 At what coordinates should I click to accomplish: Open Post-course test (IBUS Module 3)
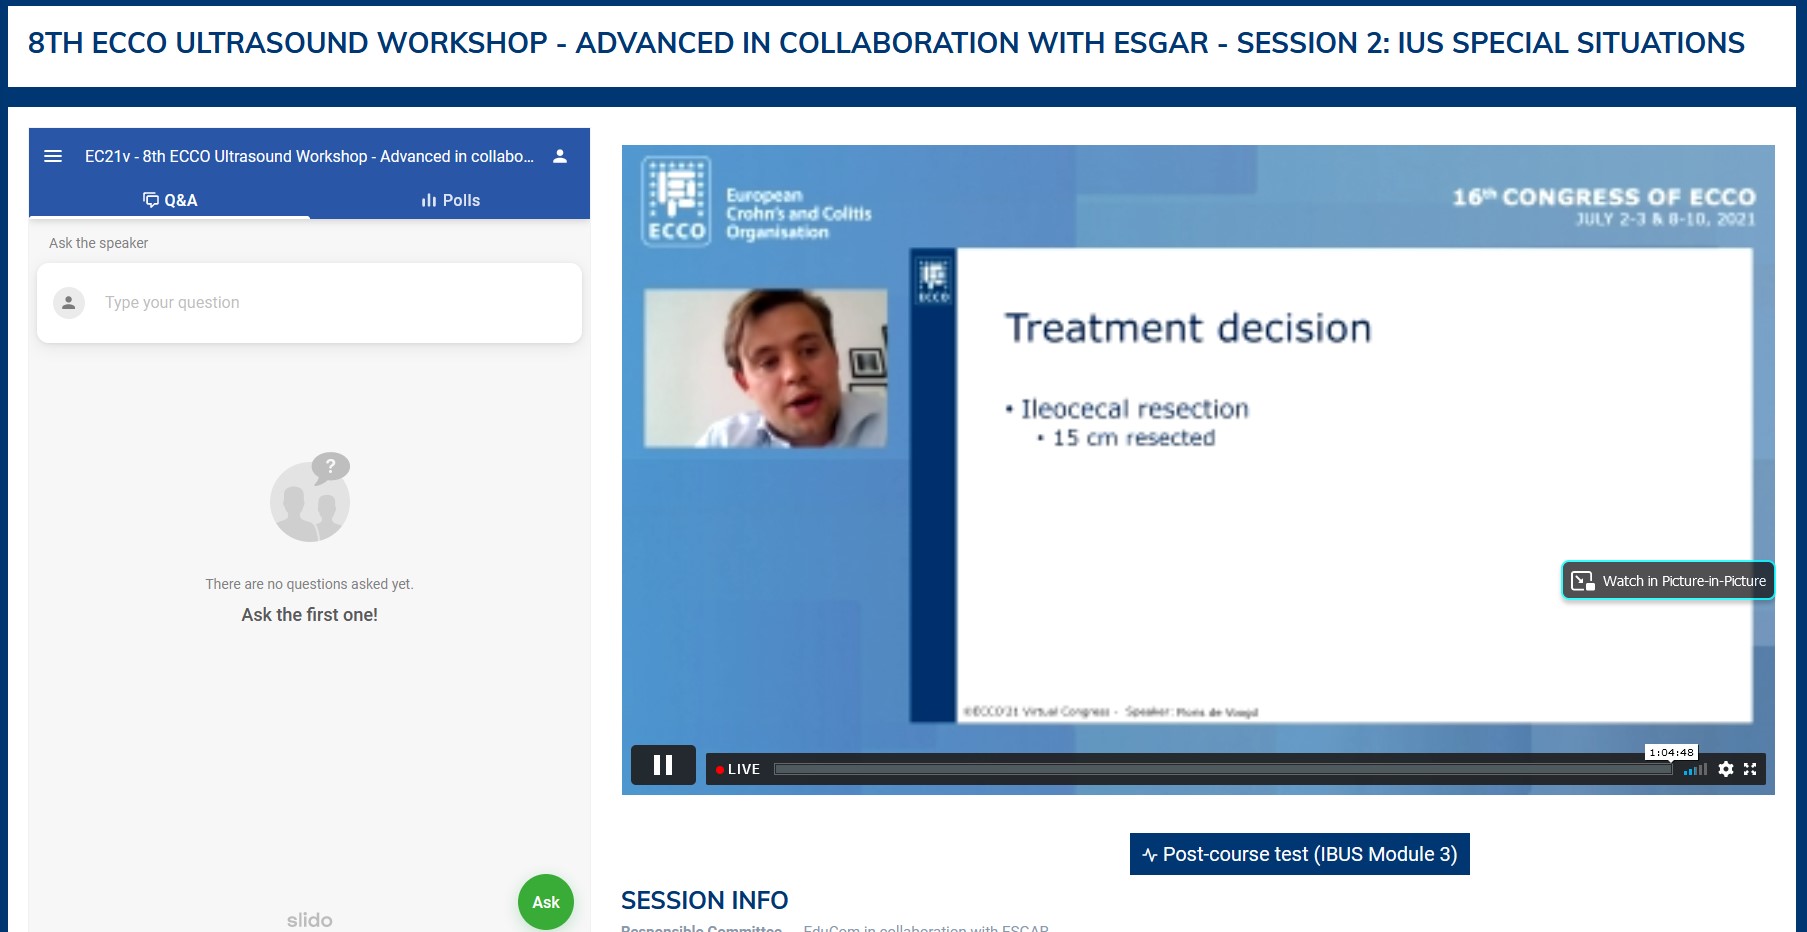[1300, 854]
